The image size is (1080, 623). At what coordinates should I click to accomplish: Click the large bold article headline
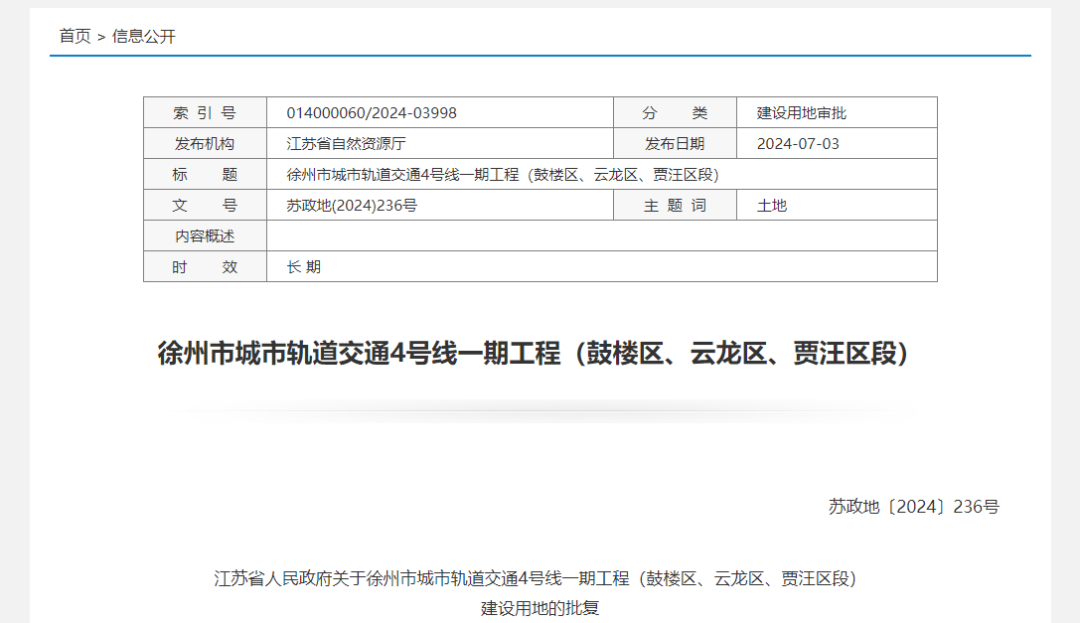tap(533, 353)
